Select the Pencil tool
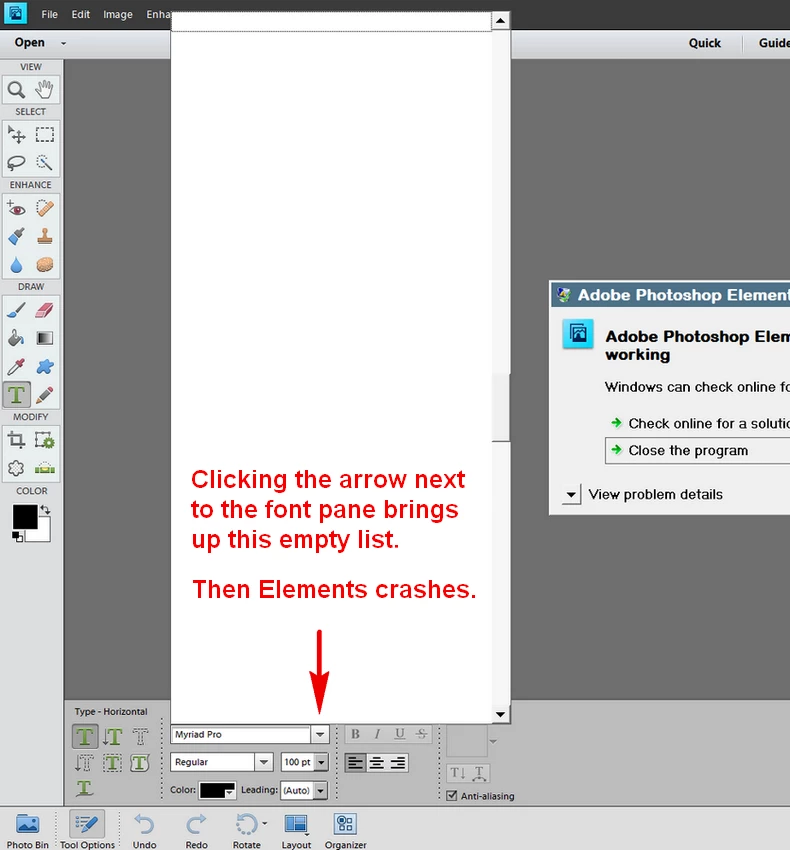The height and width of the screenshot is (850, 790). coord(44,395)
